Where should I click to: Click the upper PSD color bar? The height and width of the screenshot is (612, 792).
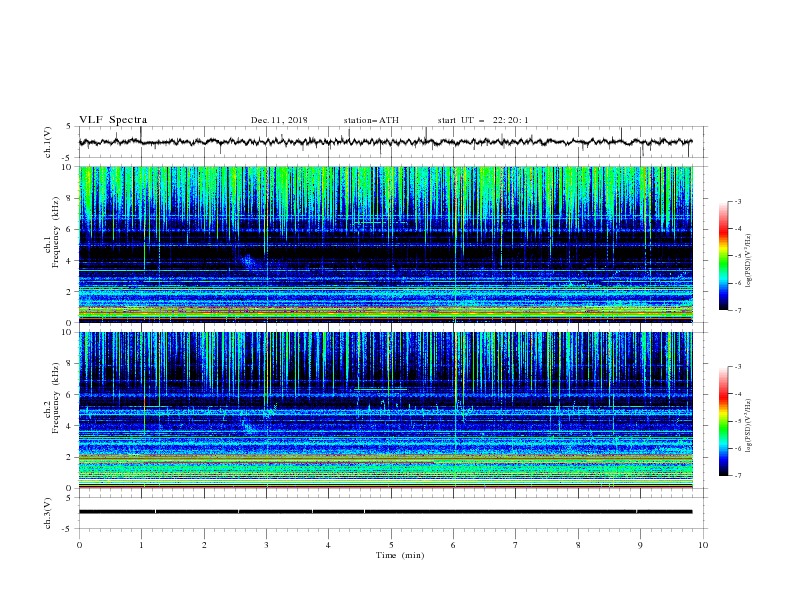(724, 256)
